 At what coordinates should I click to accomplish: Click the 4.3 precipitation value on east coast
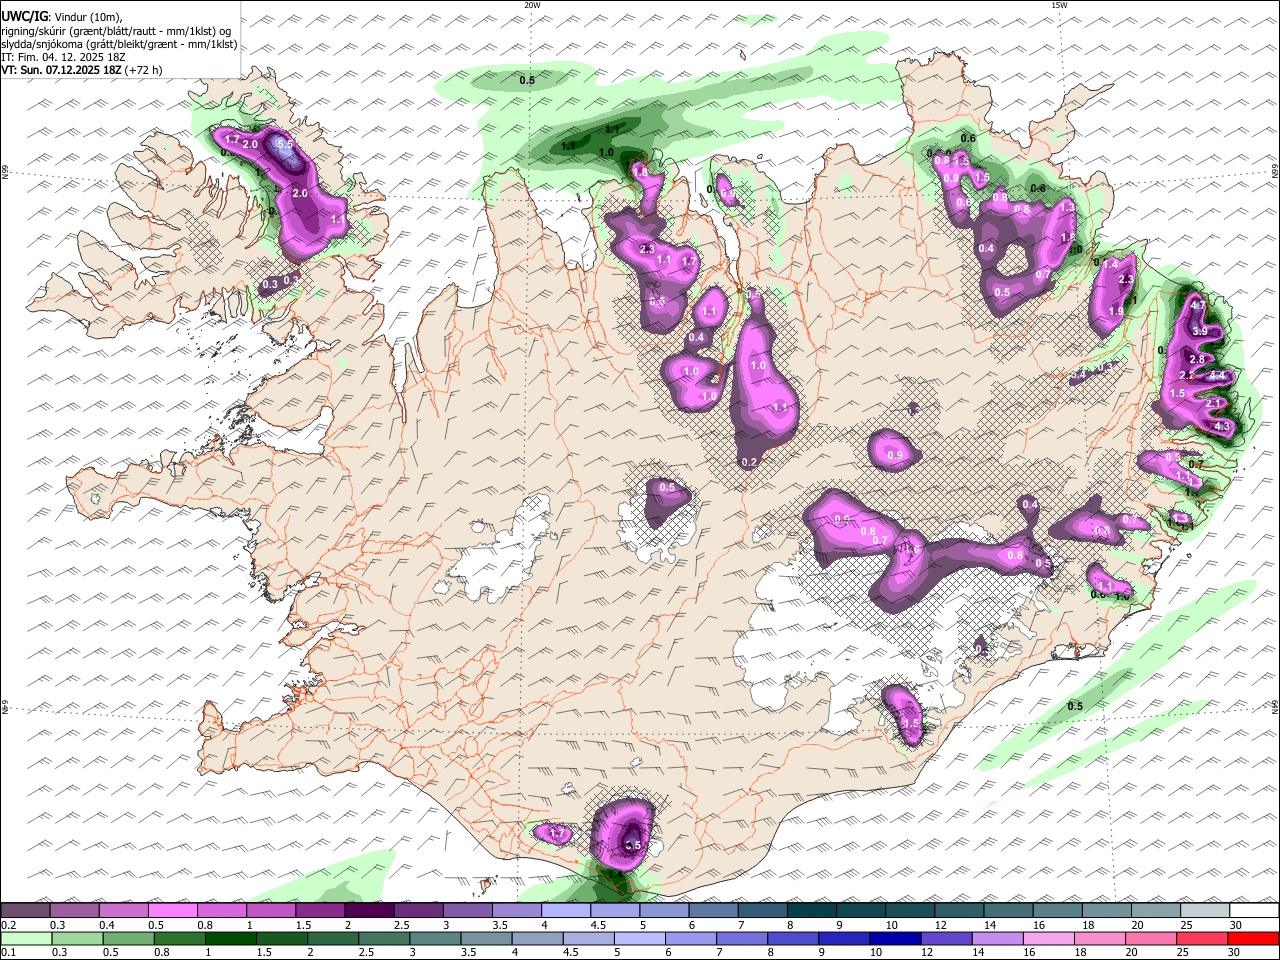coord(1222,427)
